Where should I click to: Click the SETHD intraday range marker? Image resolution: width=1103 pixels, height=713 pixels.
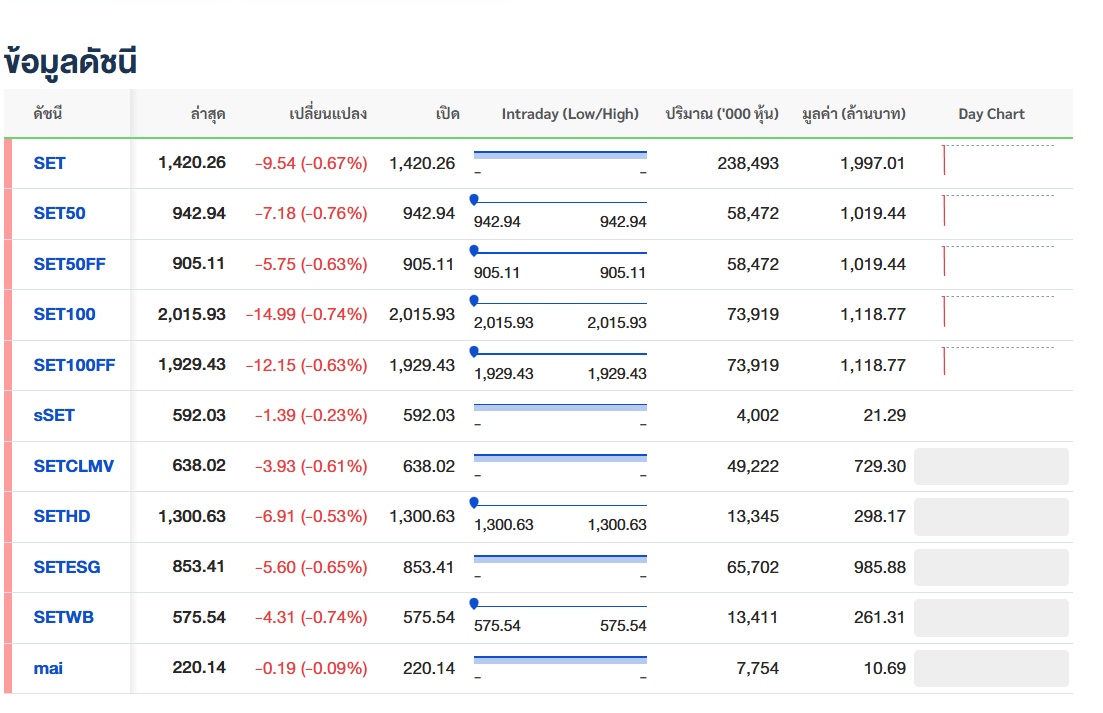pyautogui.click(x=473, y=502)
